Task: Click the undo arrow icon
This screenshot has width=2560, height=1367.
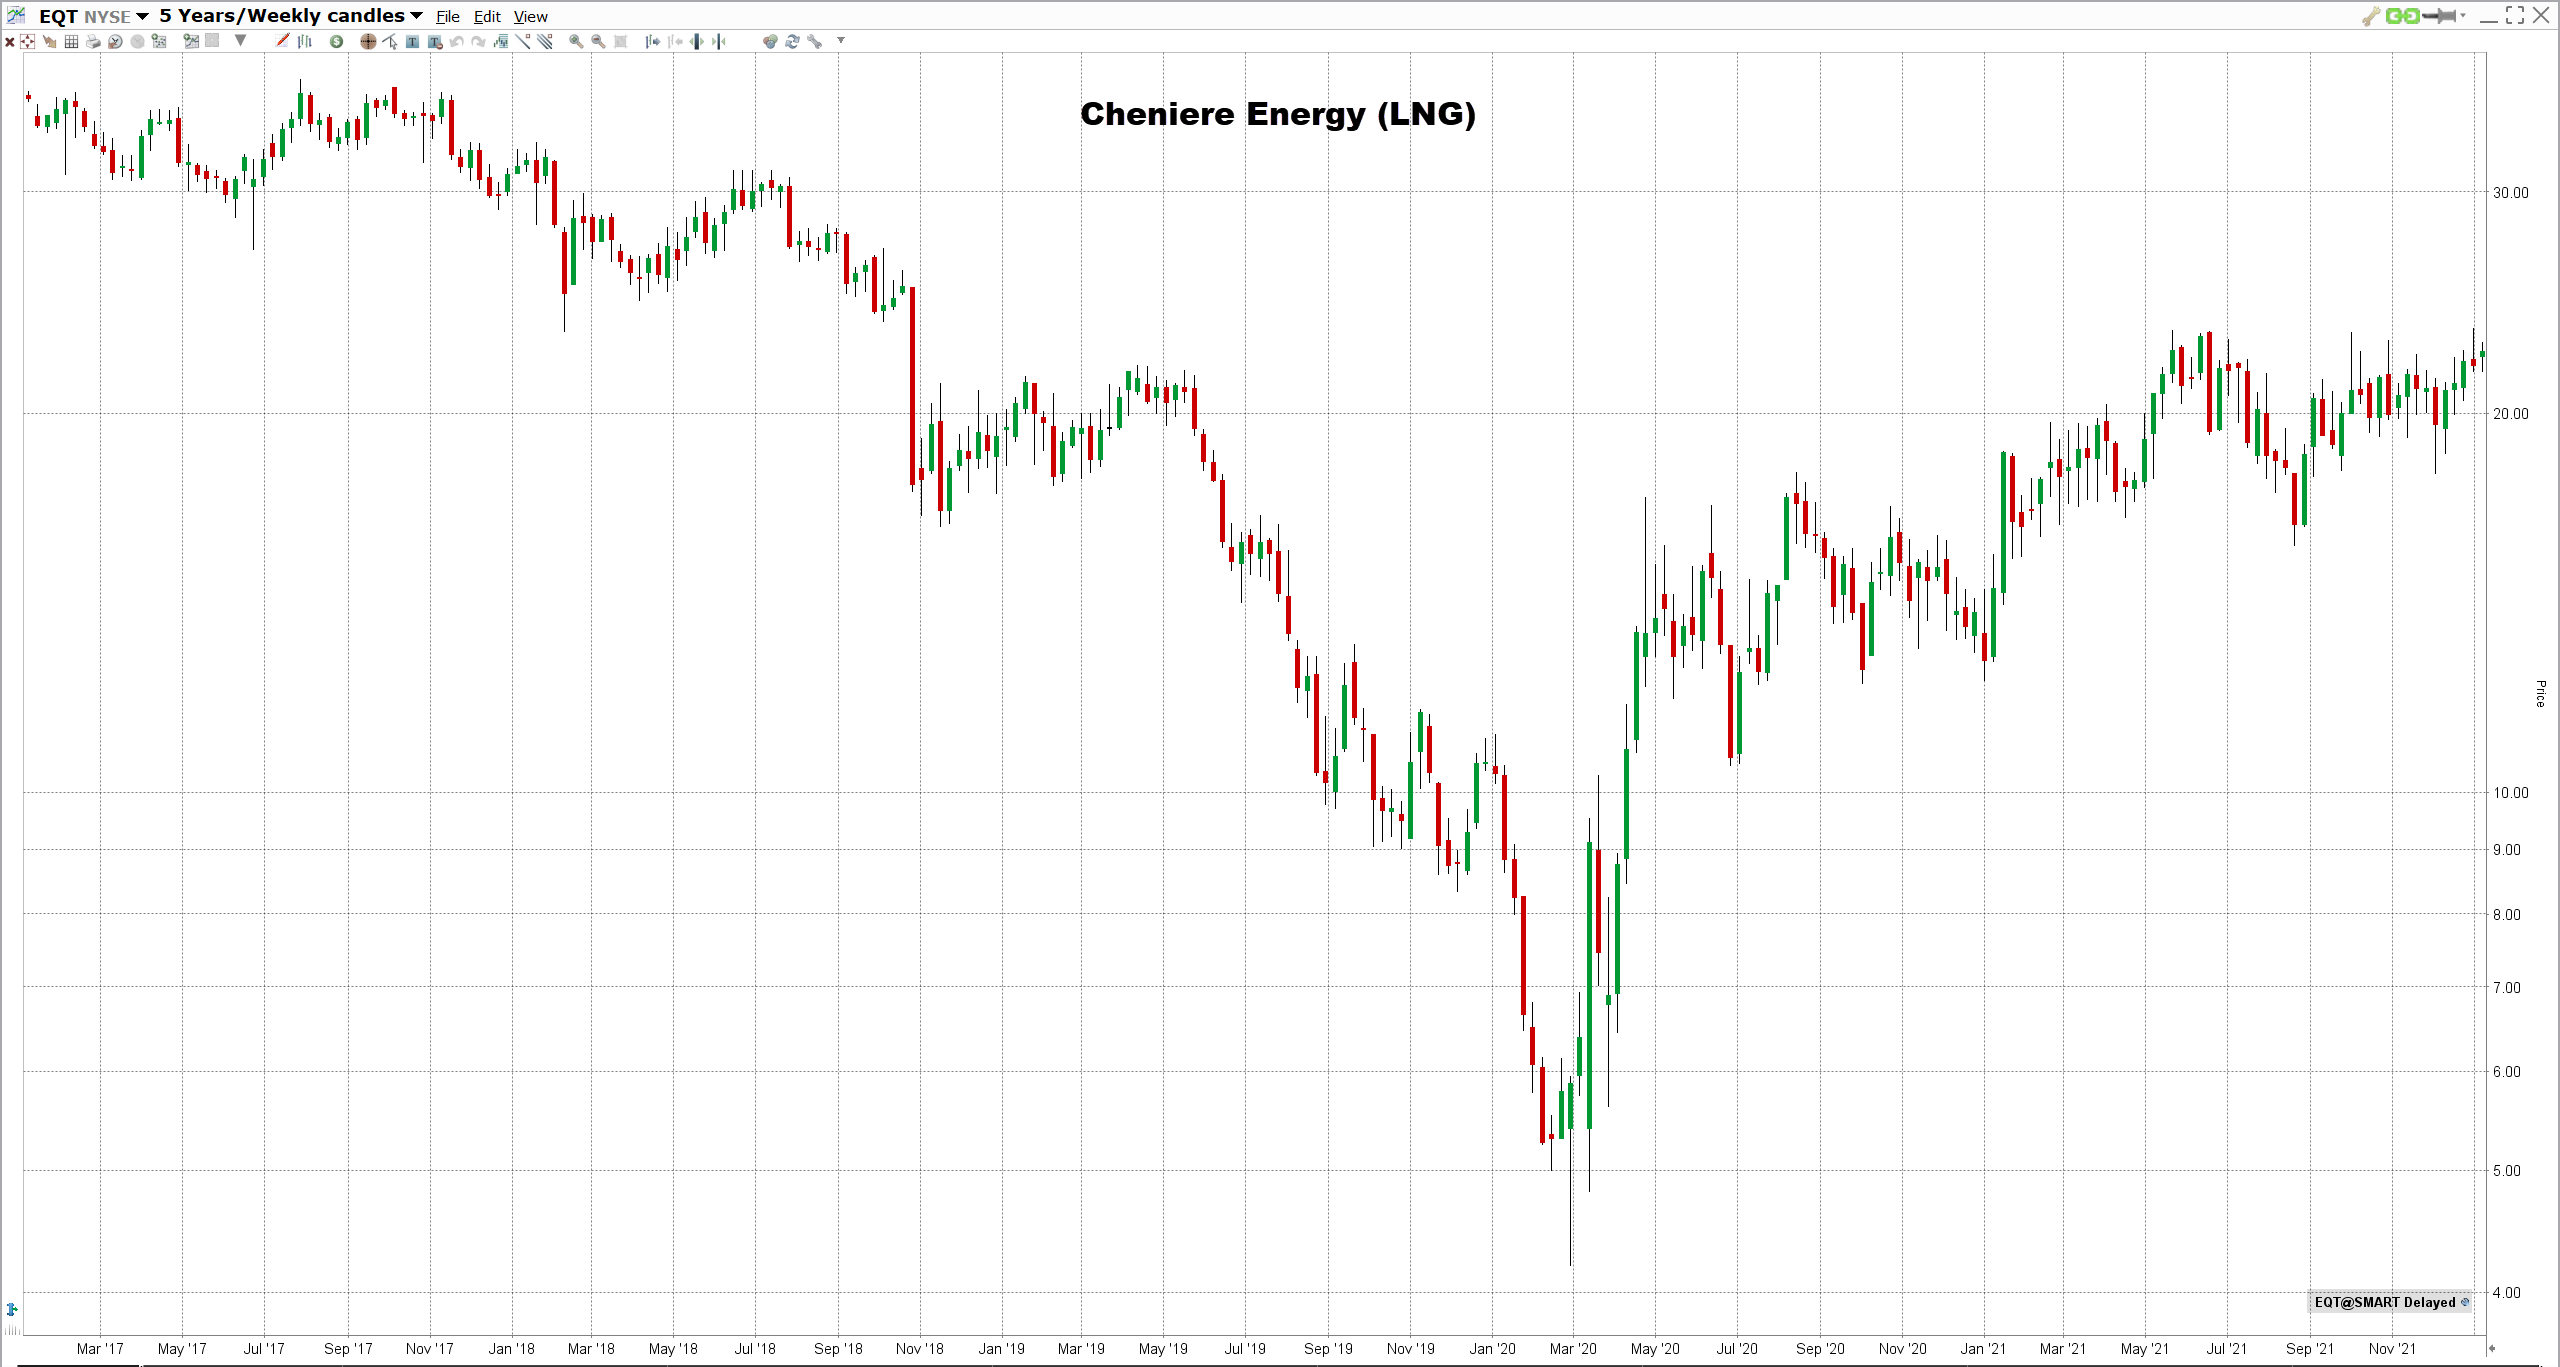Action: [456, 42]
